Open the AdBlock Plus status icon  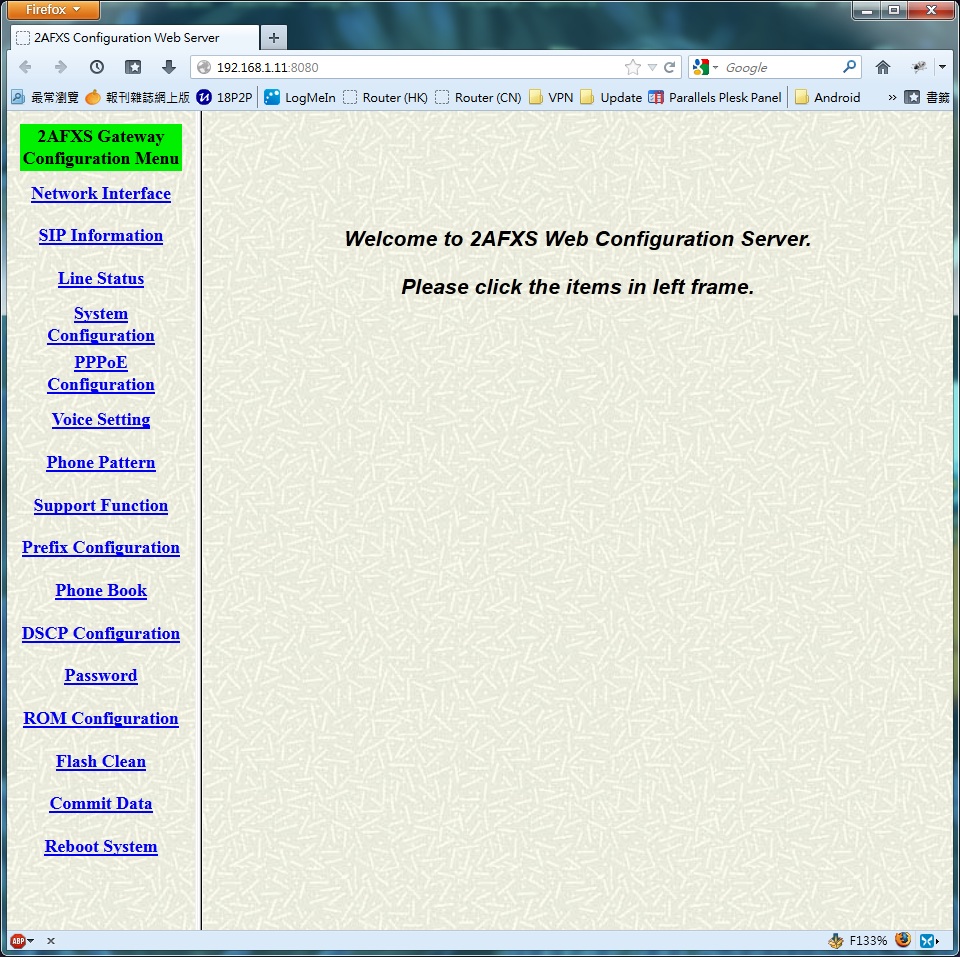pos(18,941)
